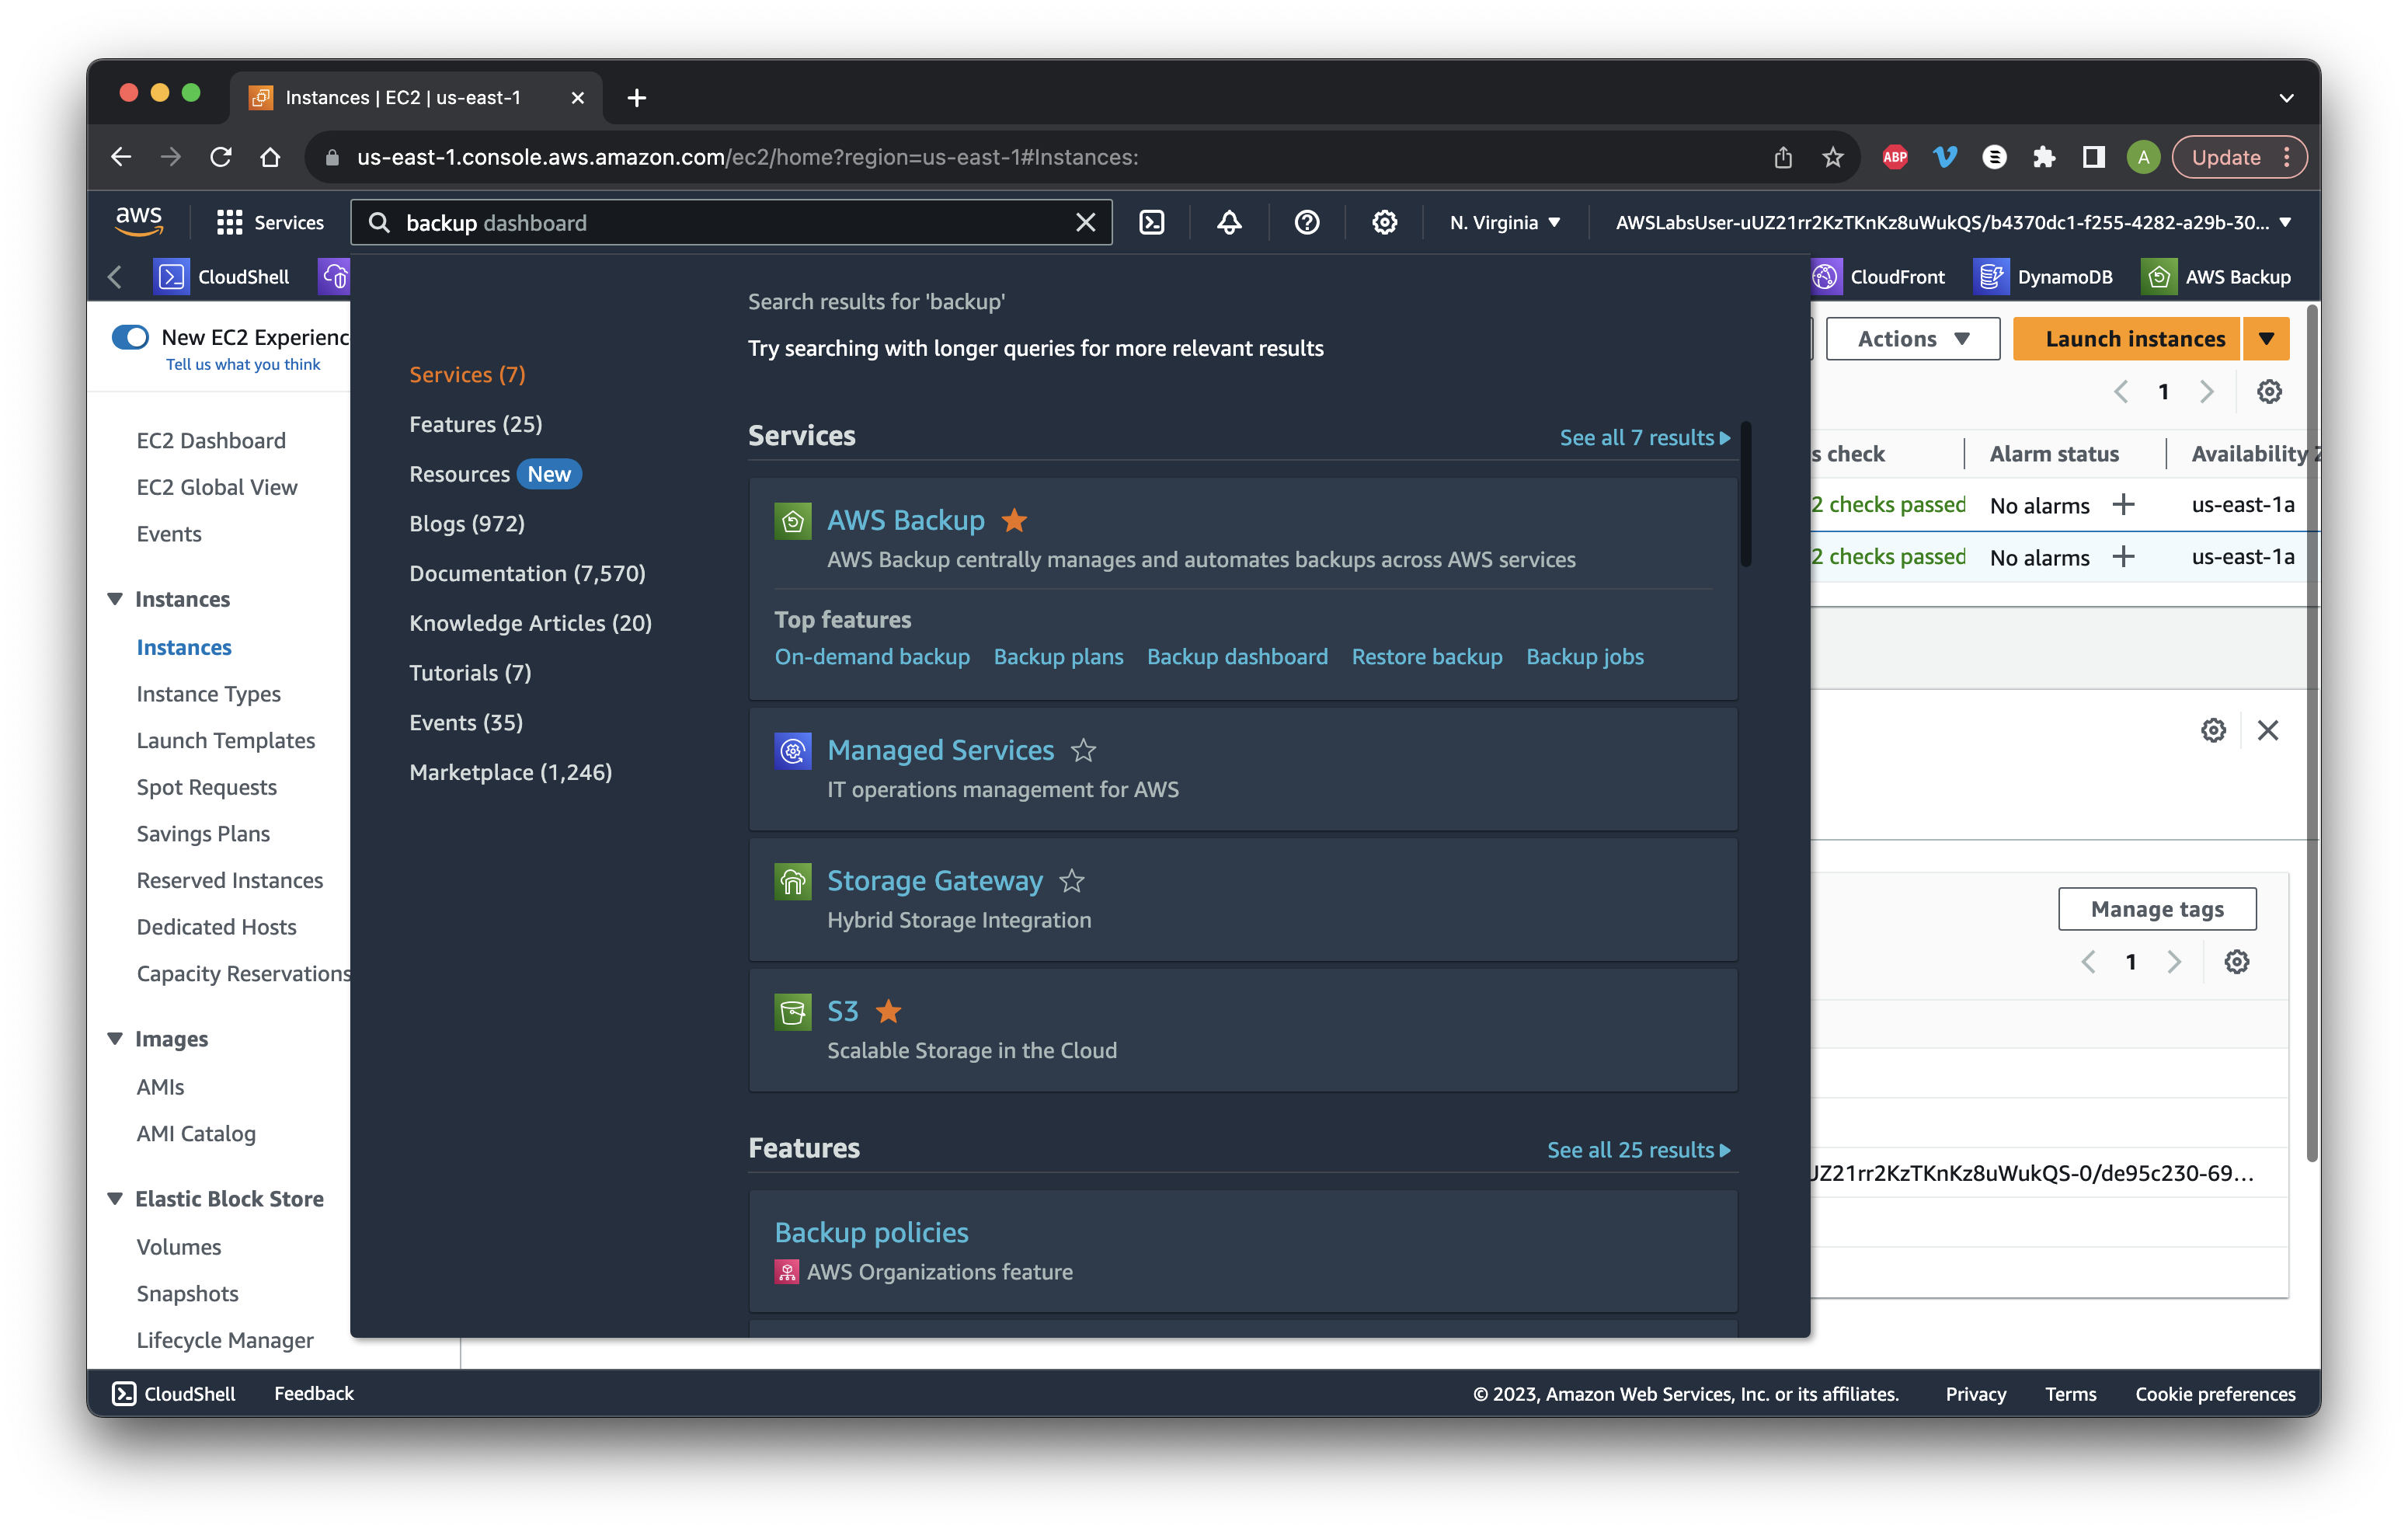Clear the search box with X
Screen dimensions: 2408x1532
coord(1085,222)
